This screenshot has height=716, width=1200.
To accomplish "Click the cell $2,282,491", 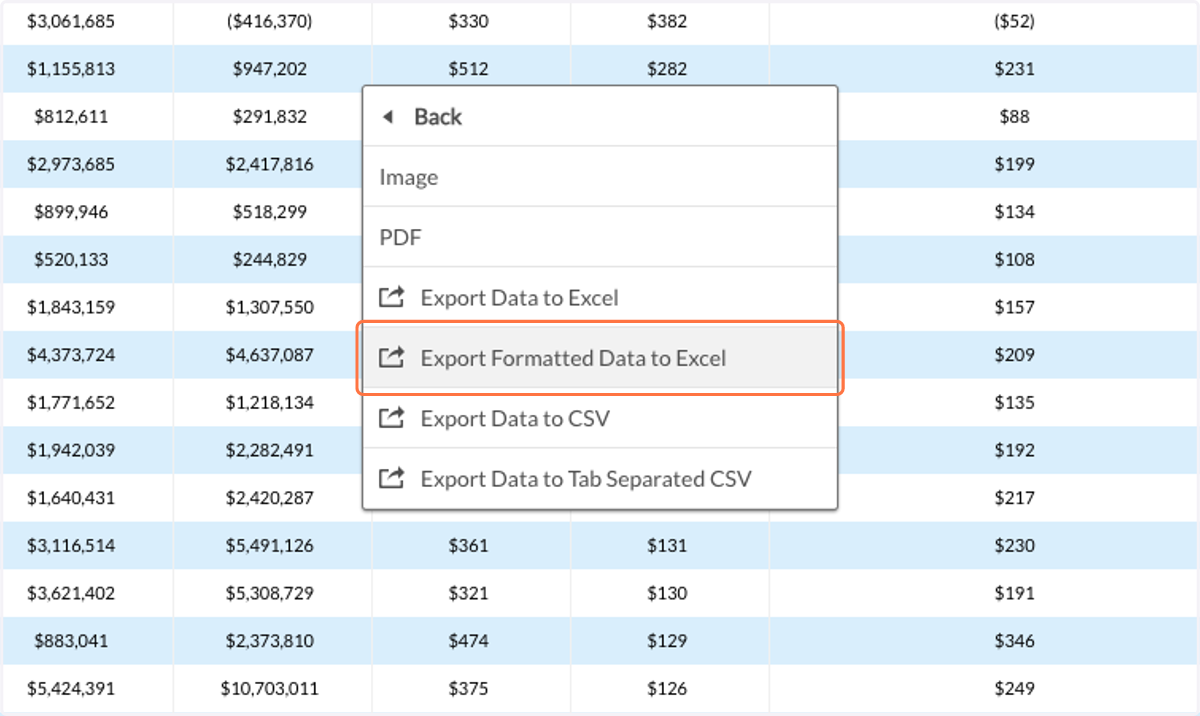I will tap(270, 450).
